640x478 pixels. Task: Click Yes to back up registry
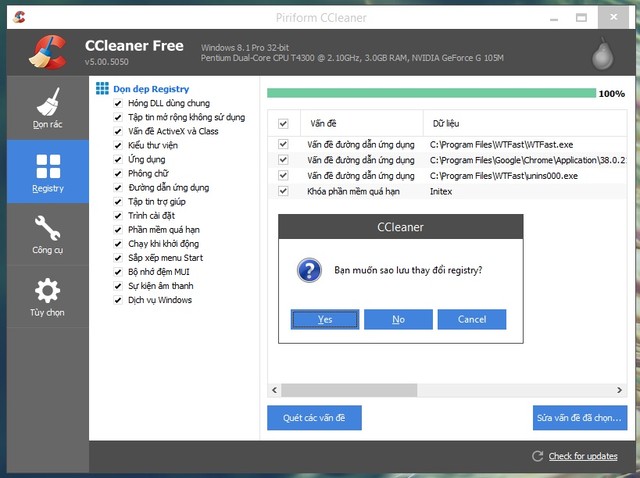coord(325,319)
